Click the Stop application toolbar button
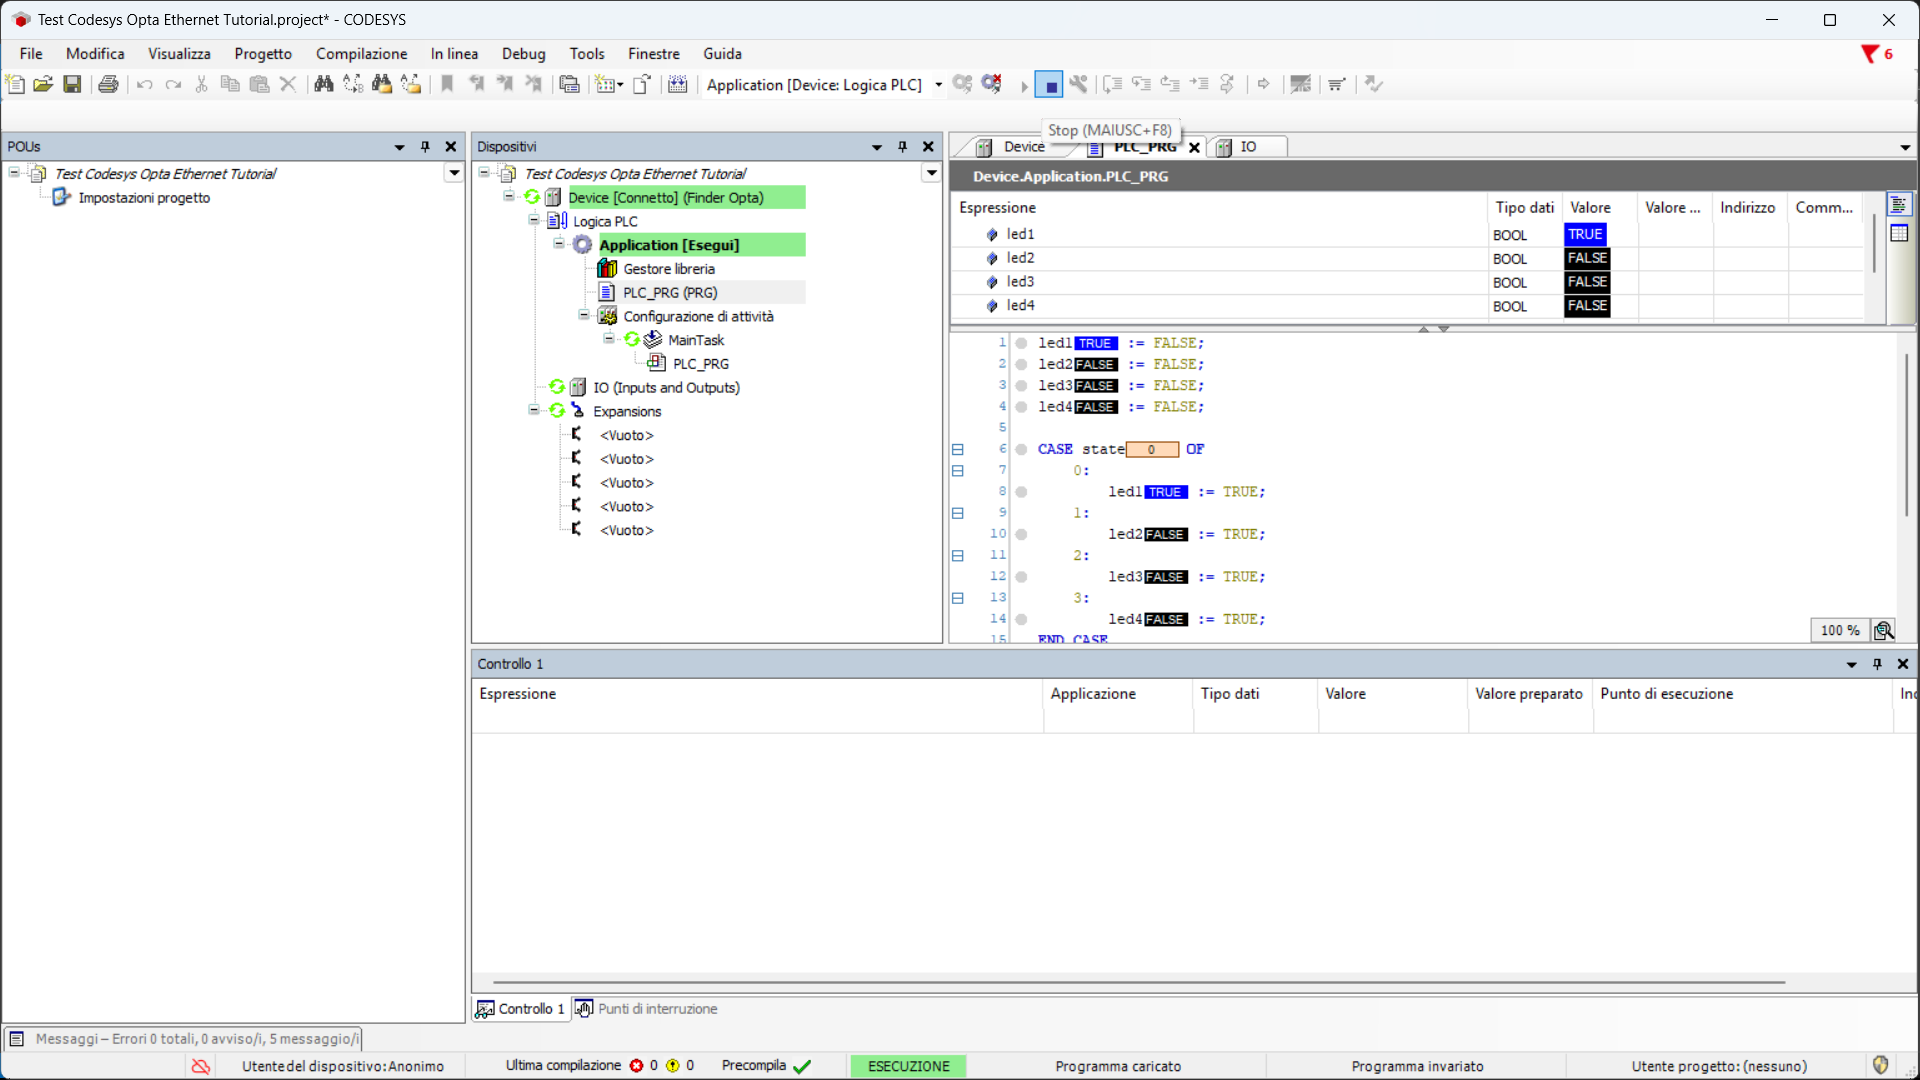 pyautogui.click(x=1049, y=85)
